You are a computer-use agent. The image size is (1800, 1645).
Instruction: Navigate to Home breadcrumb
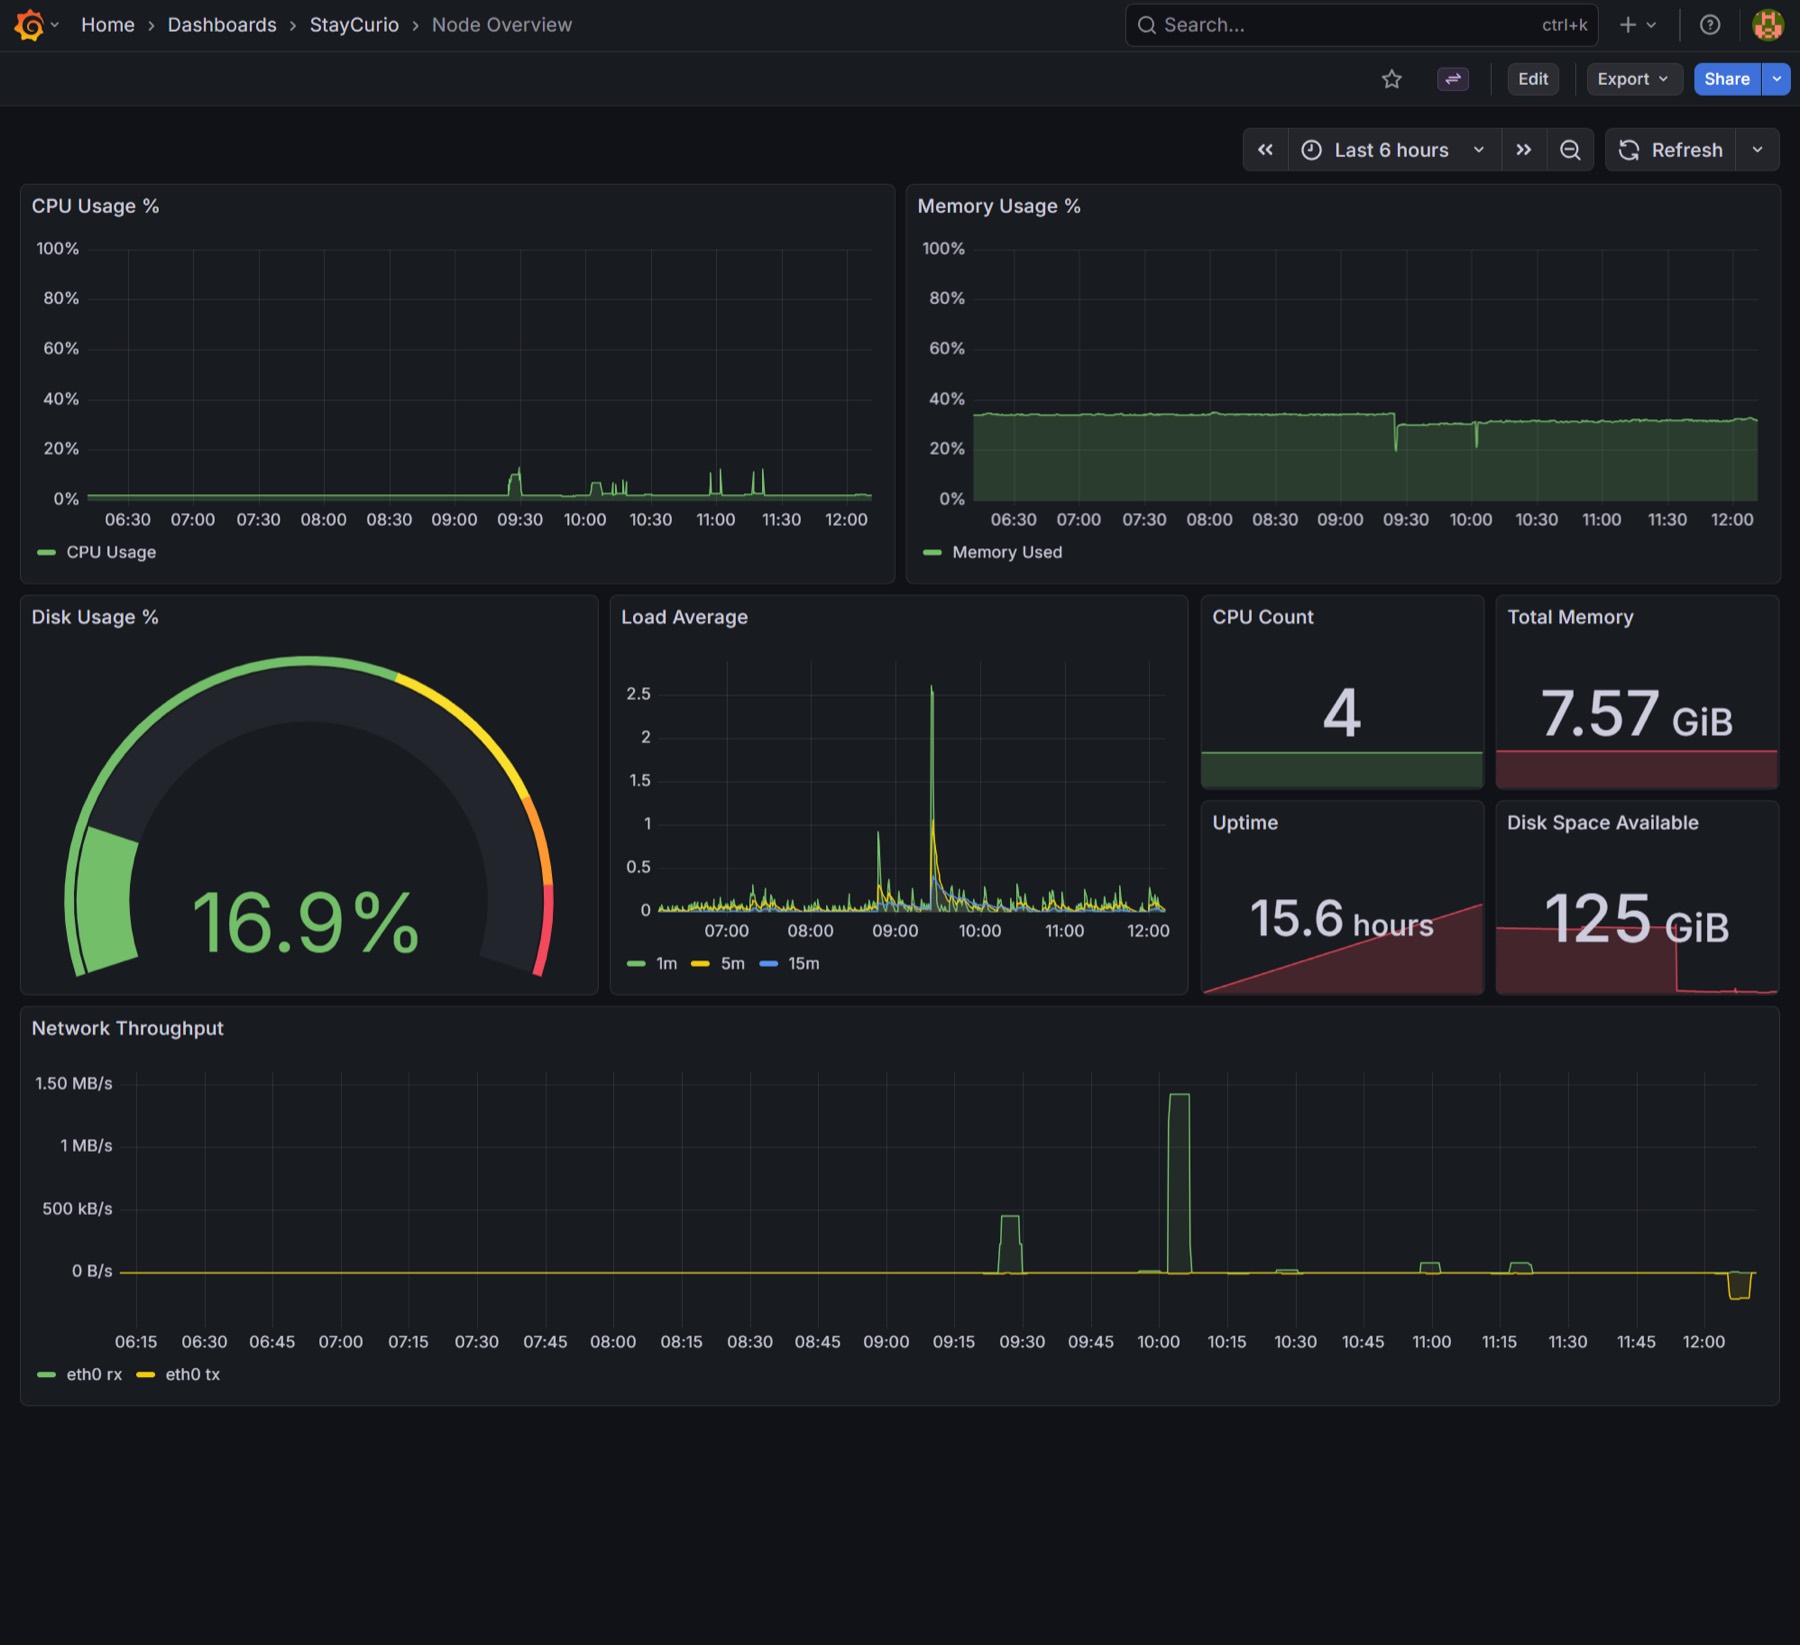[108, 25]
